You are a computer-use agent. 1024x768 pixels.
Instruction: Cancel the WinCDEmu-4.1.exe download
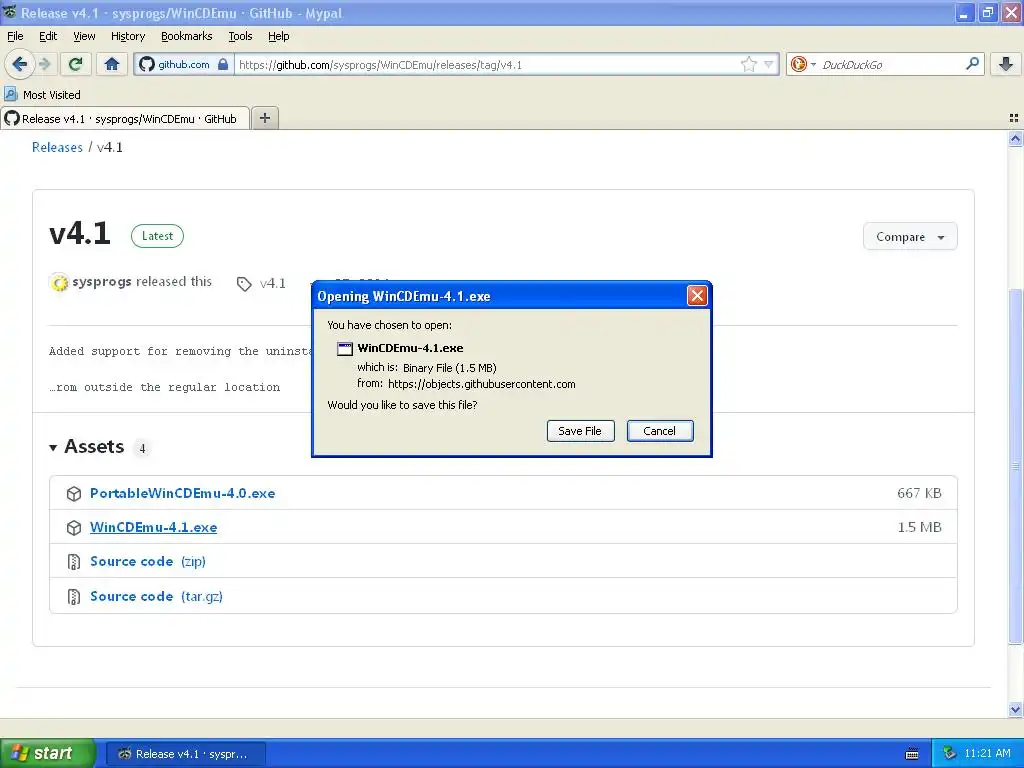(x=660, y=431)
